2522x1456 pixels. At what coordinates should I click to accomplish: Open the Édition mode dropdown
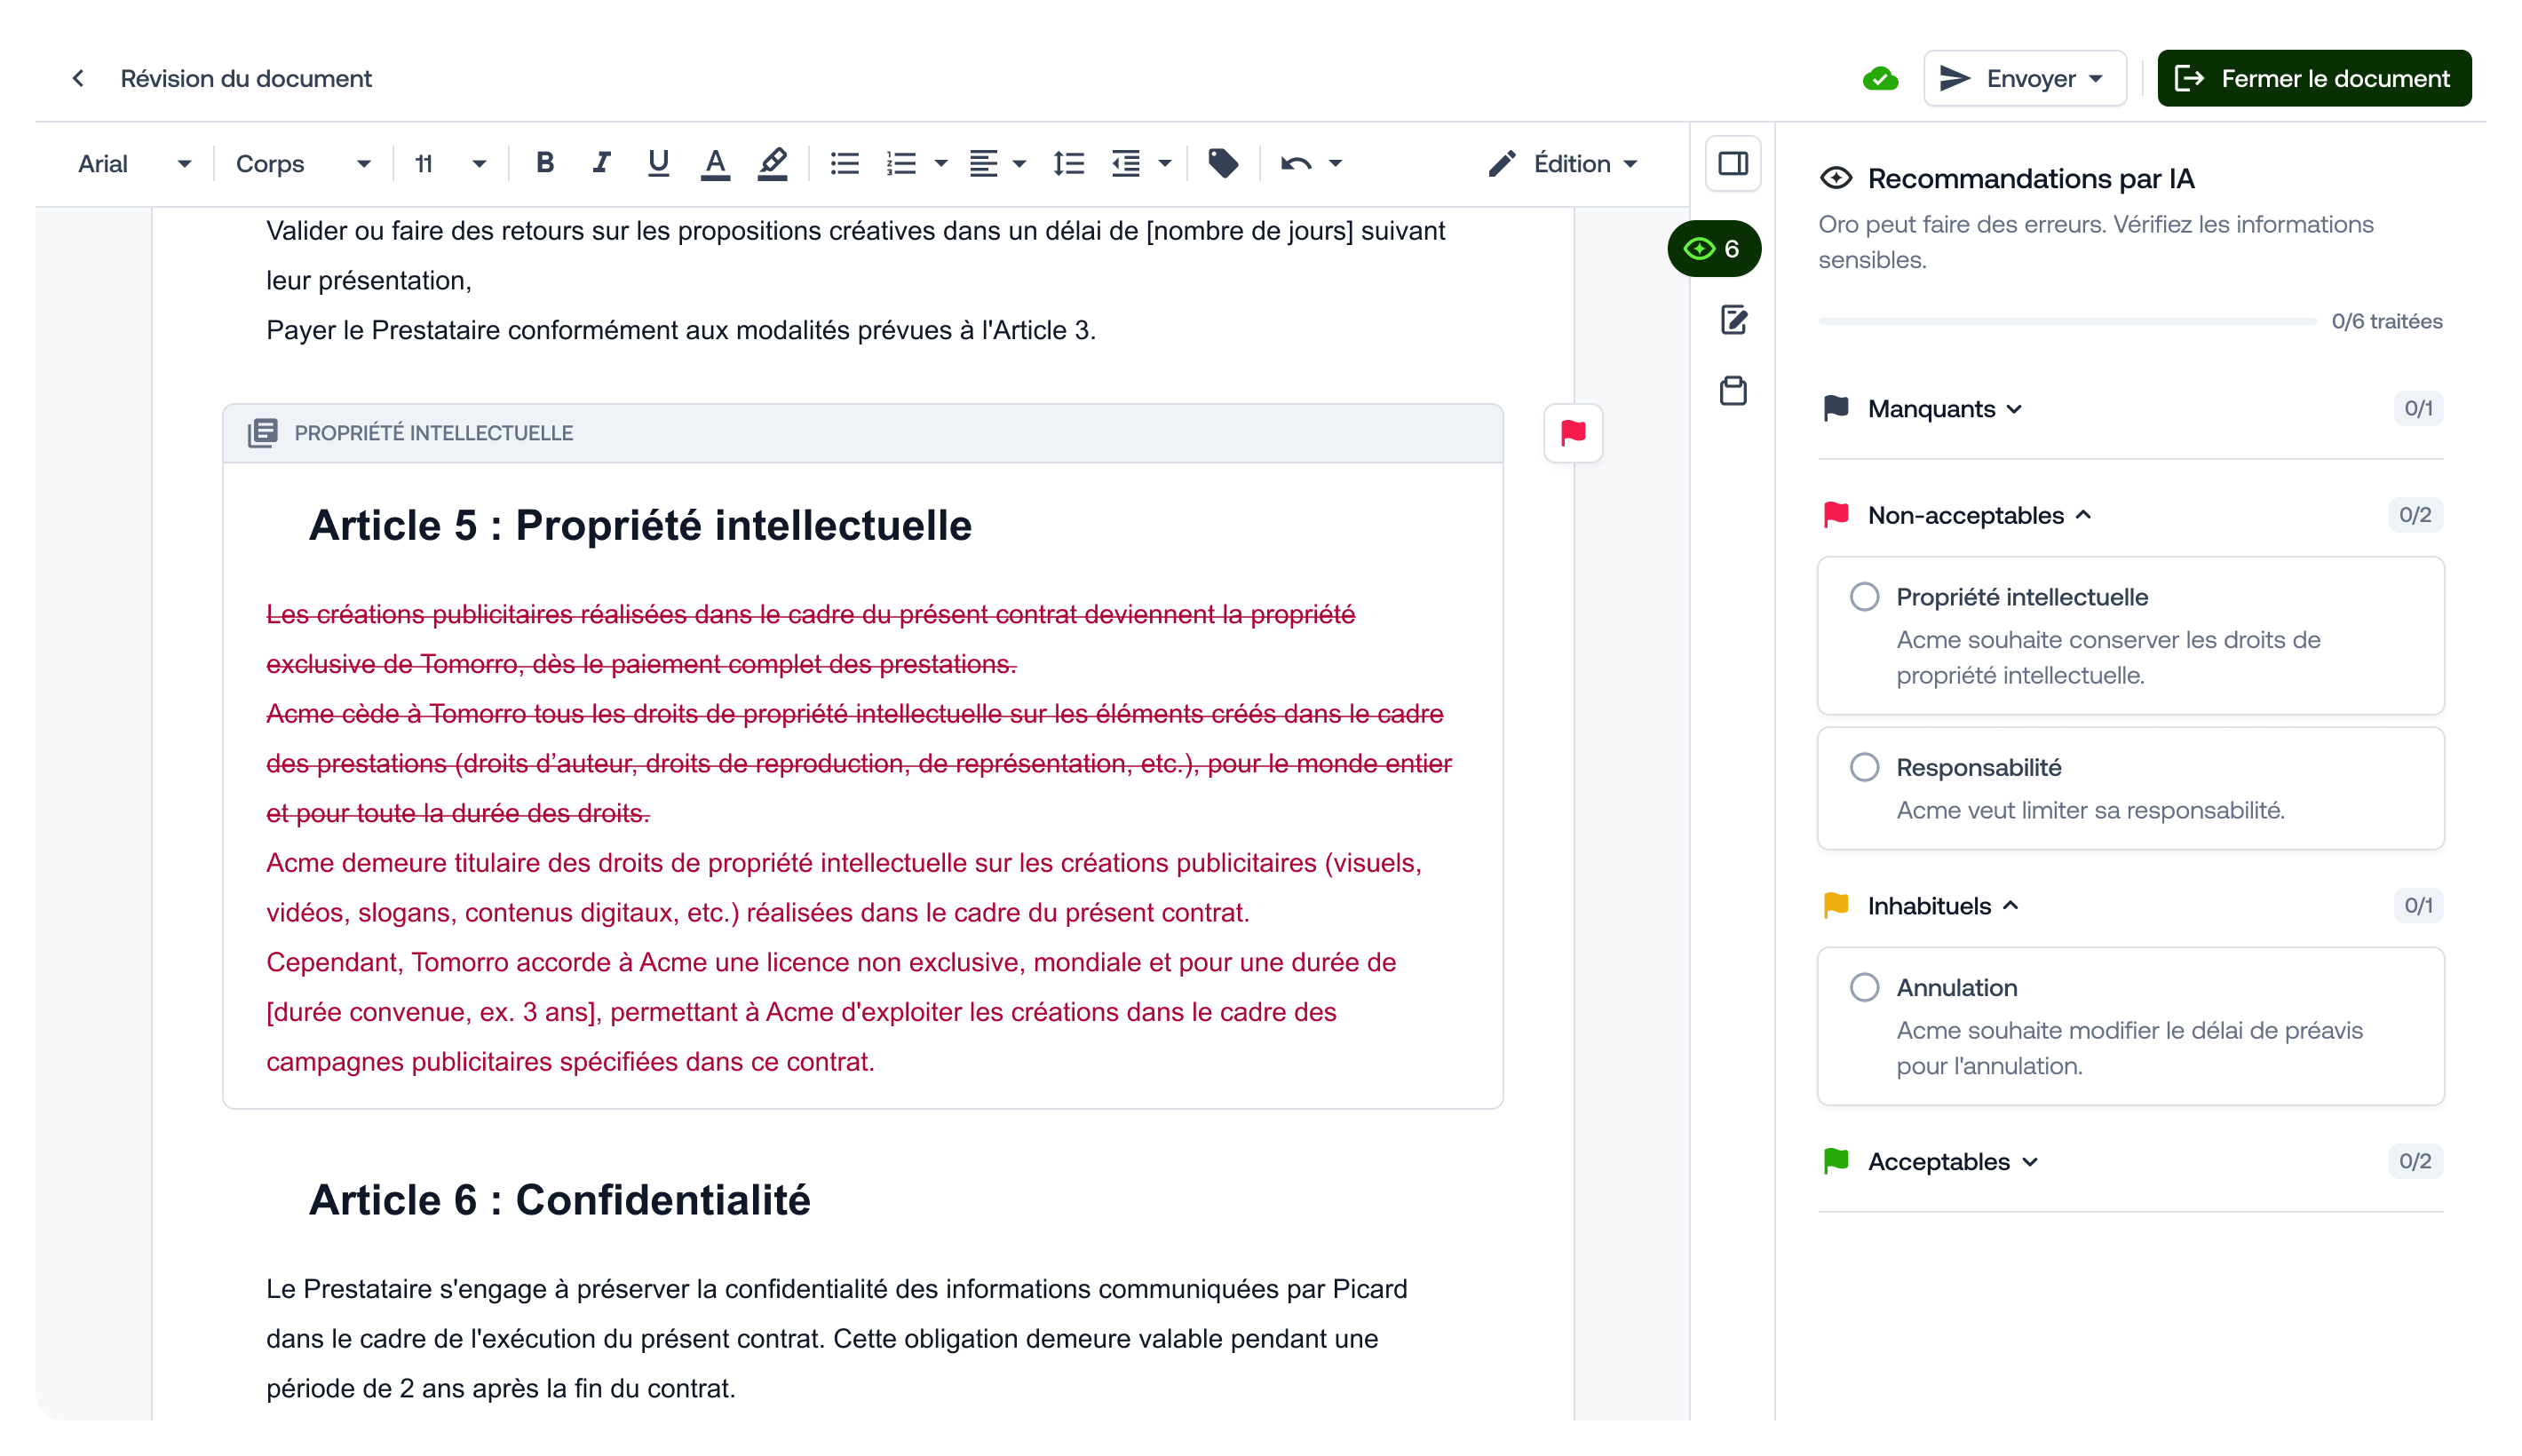1562,163
